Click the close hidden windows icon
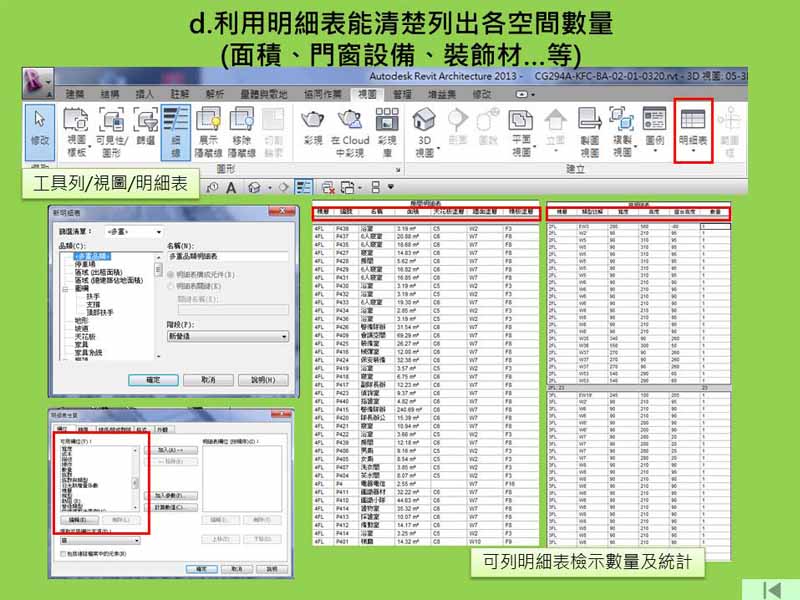800x600 pixels. coord(328,188)
